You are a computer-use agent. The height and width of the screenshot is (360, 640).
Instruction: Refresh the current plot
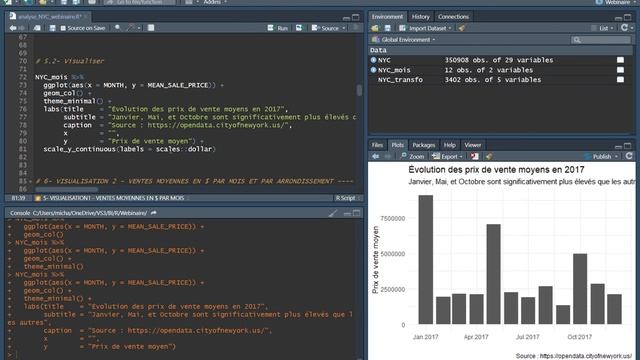[629, 156]
